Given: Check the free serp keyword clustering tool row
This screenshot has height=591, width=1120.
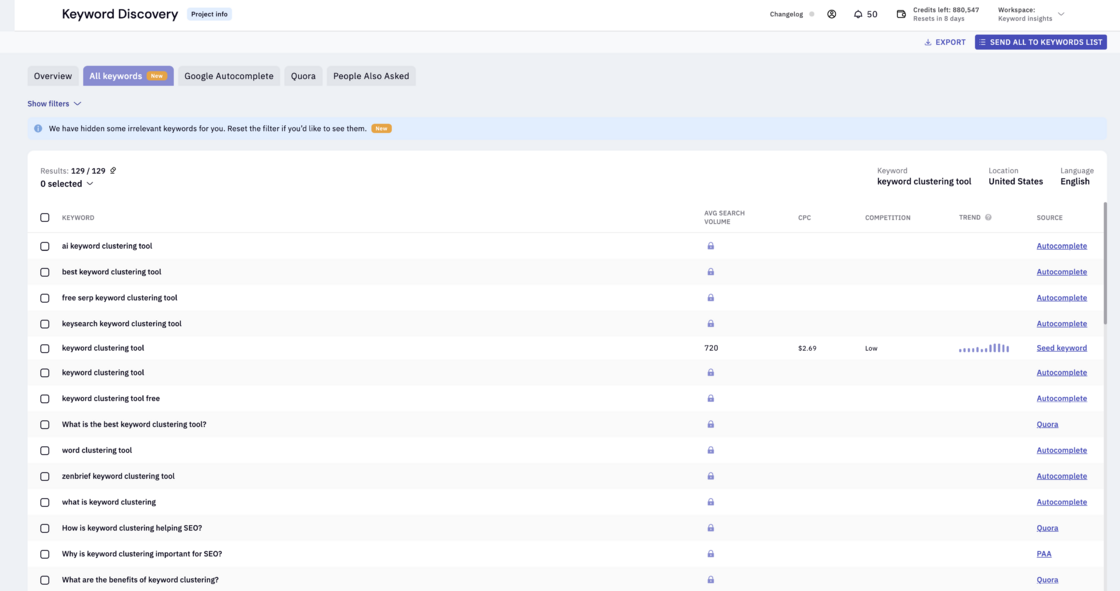Looking at the screenshot, I should coord(45,298).
